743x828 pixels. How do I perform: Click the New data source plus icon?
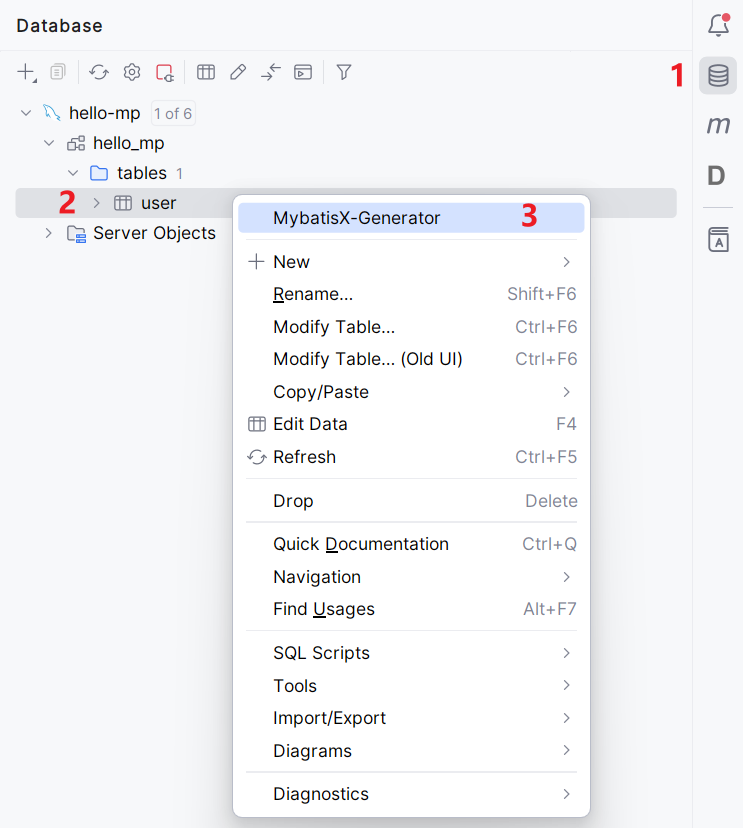click(26, 72)
